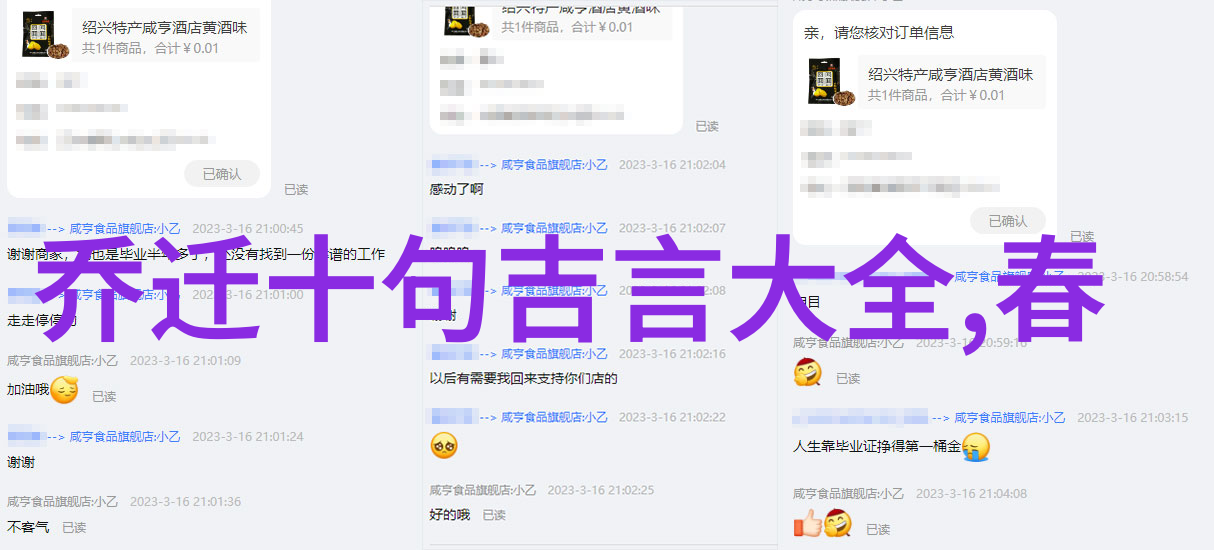Click the grinning emoji next to thumbs-up
The width and height of the screenshot is (1214, 550).
pos(837,523)
